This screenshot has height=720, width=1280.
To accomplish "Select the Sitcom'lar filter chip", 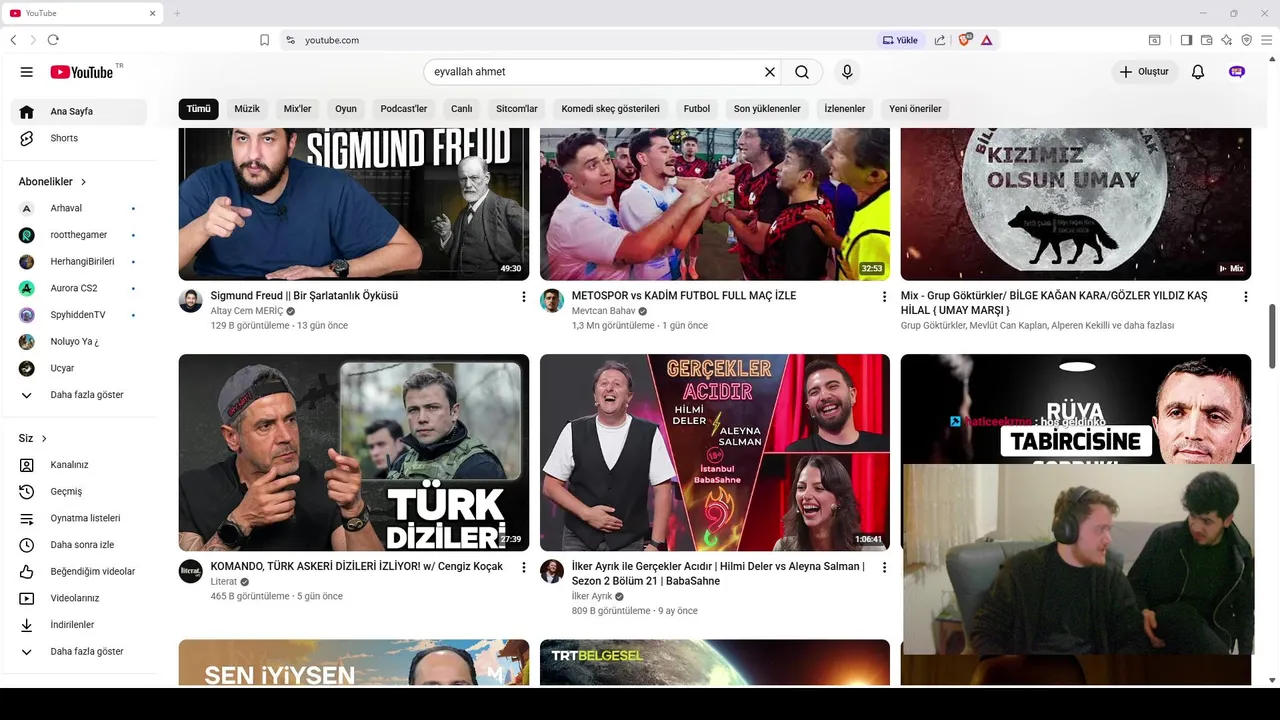I will coord(517,109).
